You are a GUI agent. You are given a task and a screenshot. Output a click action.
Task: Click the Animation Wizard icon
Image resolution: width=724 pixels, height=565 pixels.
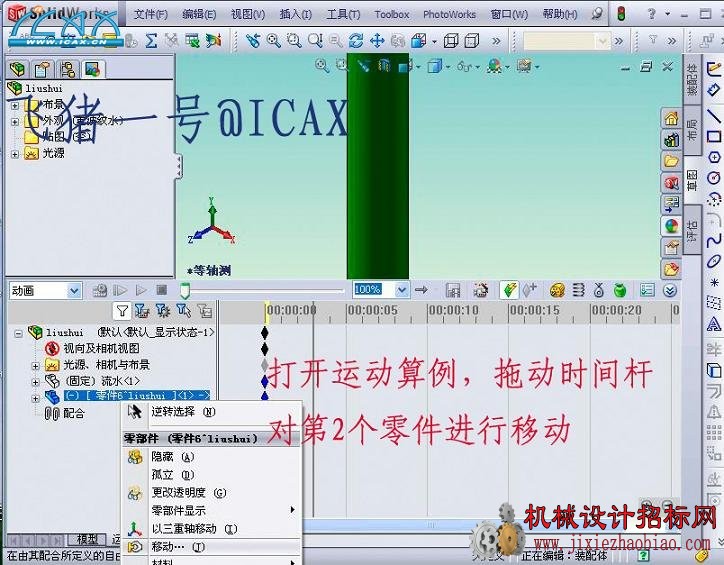[x=480, y=290]
